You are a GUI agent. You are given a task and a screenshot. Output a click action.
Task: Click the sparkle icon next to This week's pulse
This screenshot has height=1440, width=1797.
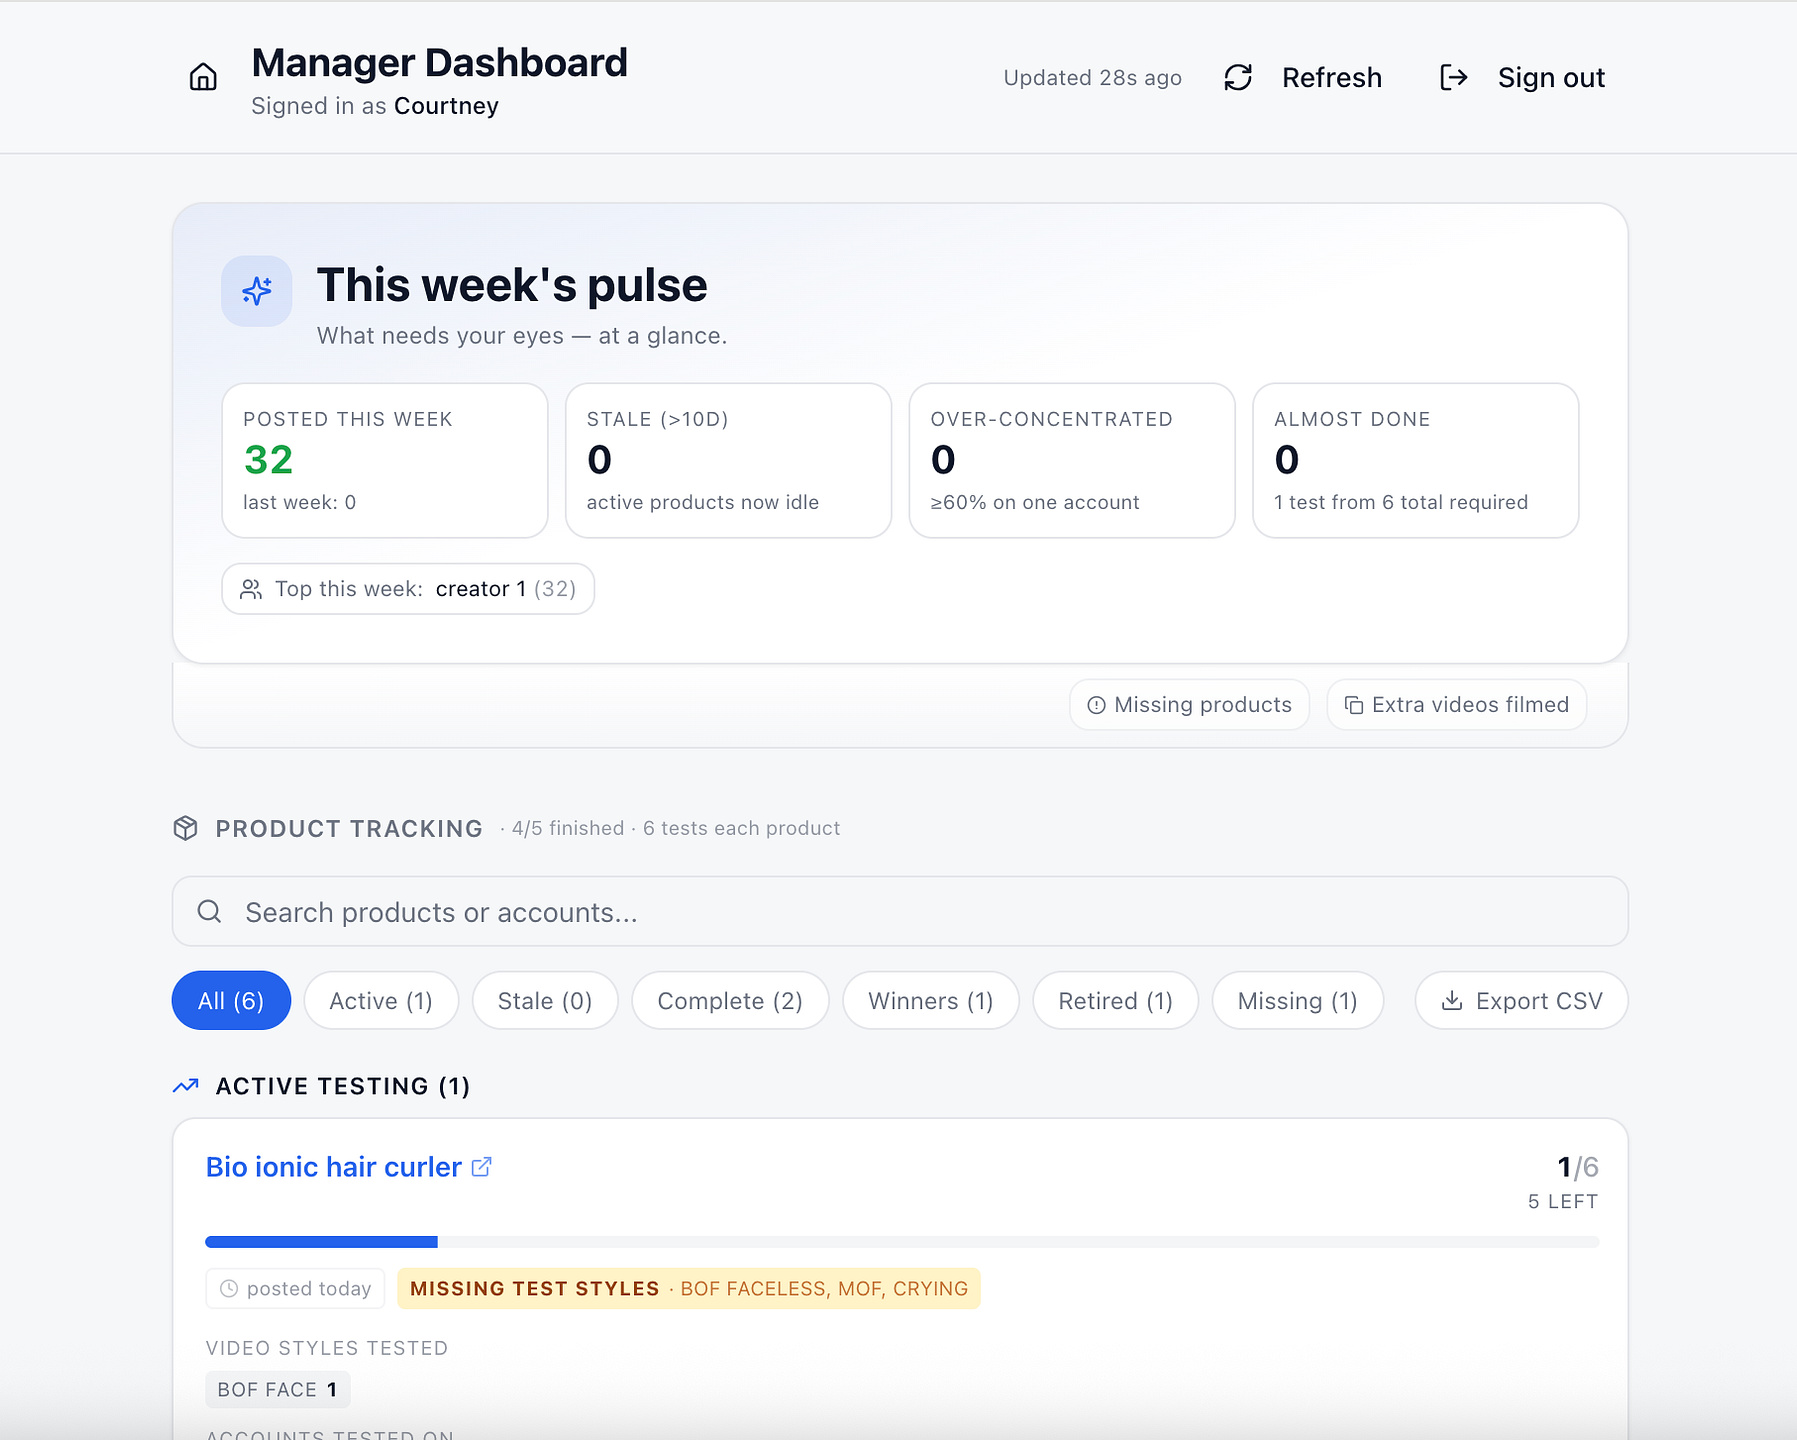(257, 291)
